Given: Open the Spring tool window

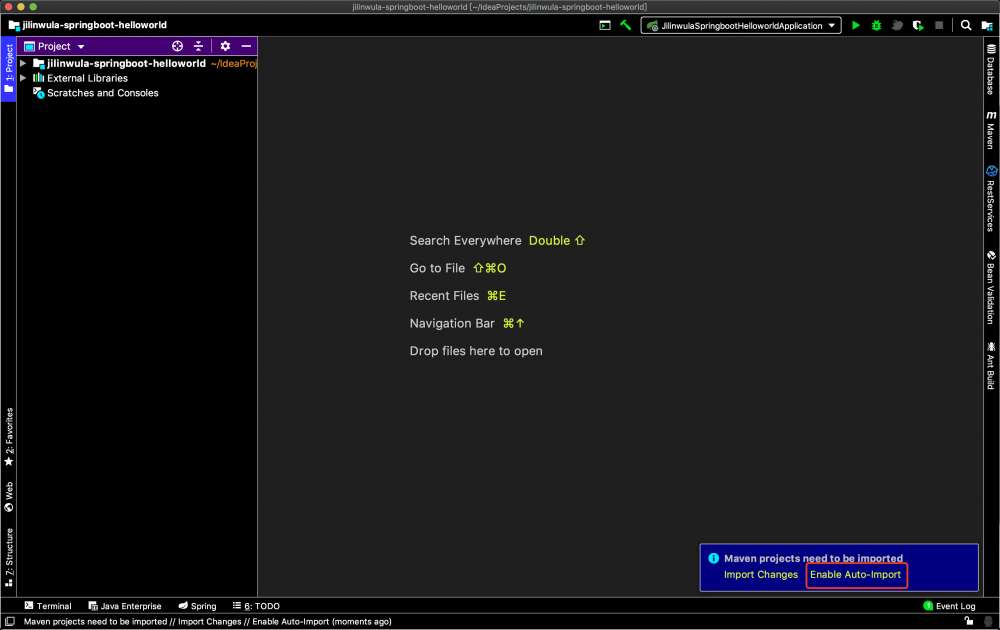Looking at the screenshot, I should coord(197,606).
